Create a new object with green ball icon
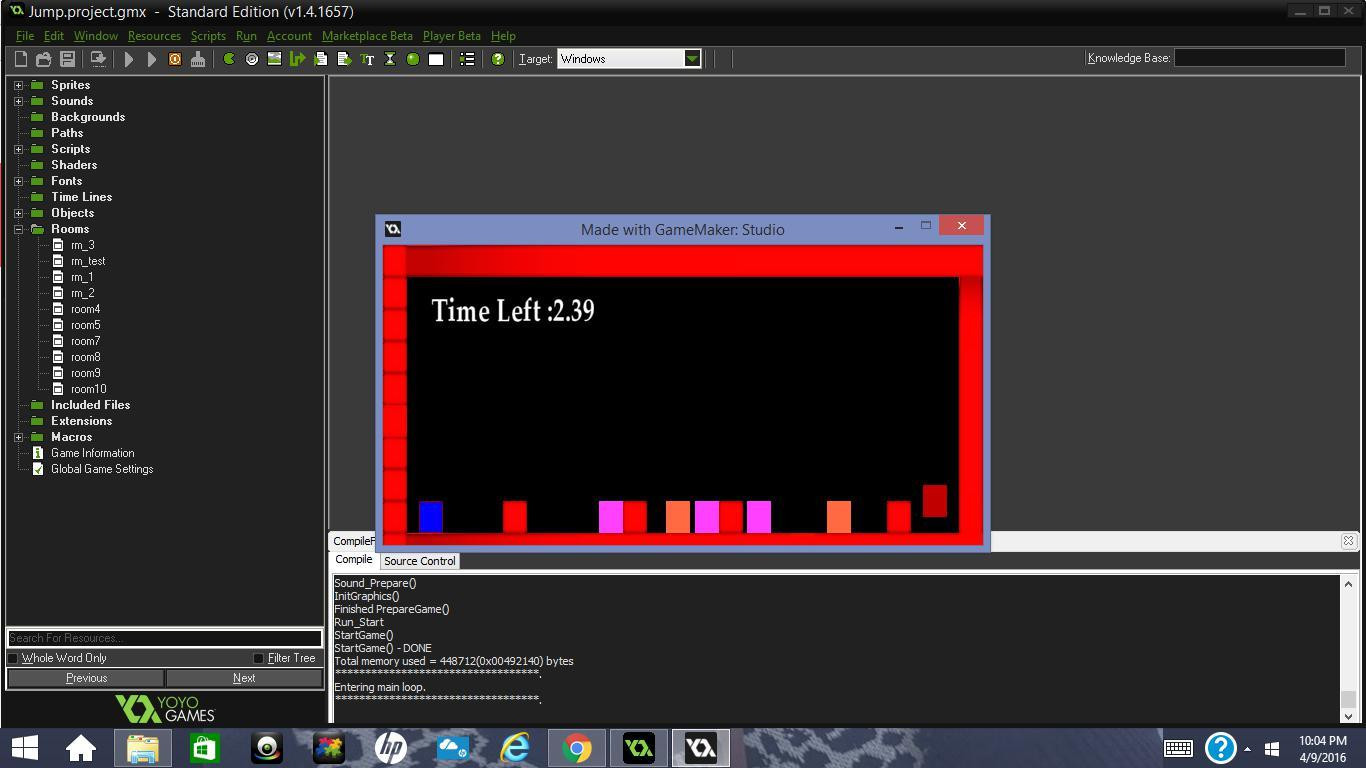This screenshot has height=768, width=1366. tap(413, 59)
